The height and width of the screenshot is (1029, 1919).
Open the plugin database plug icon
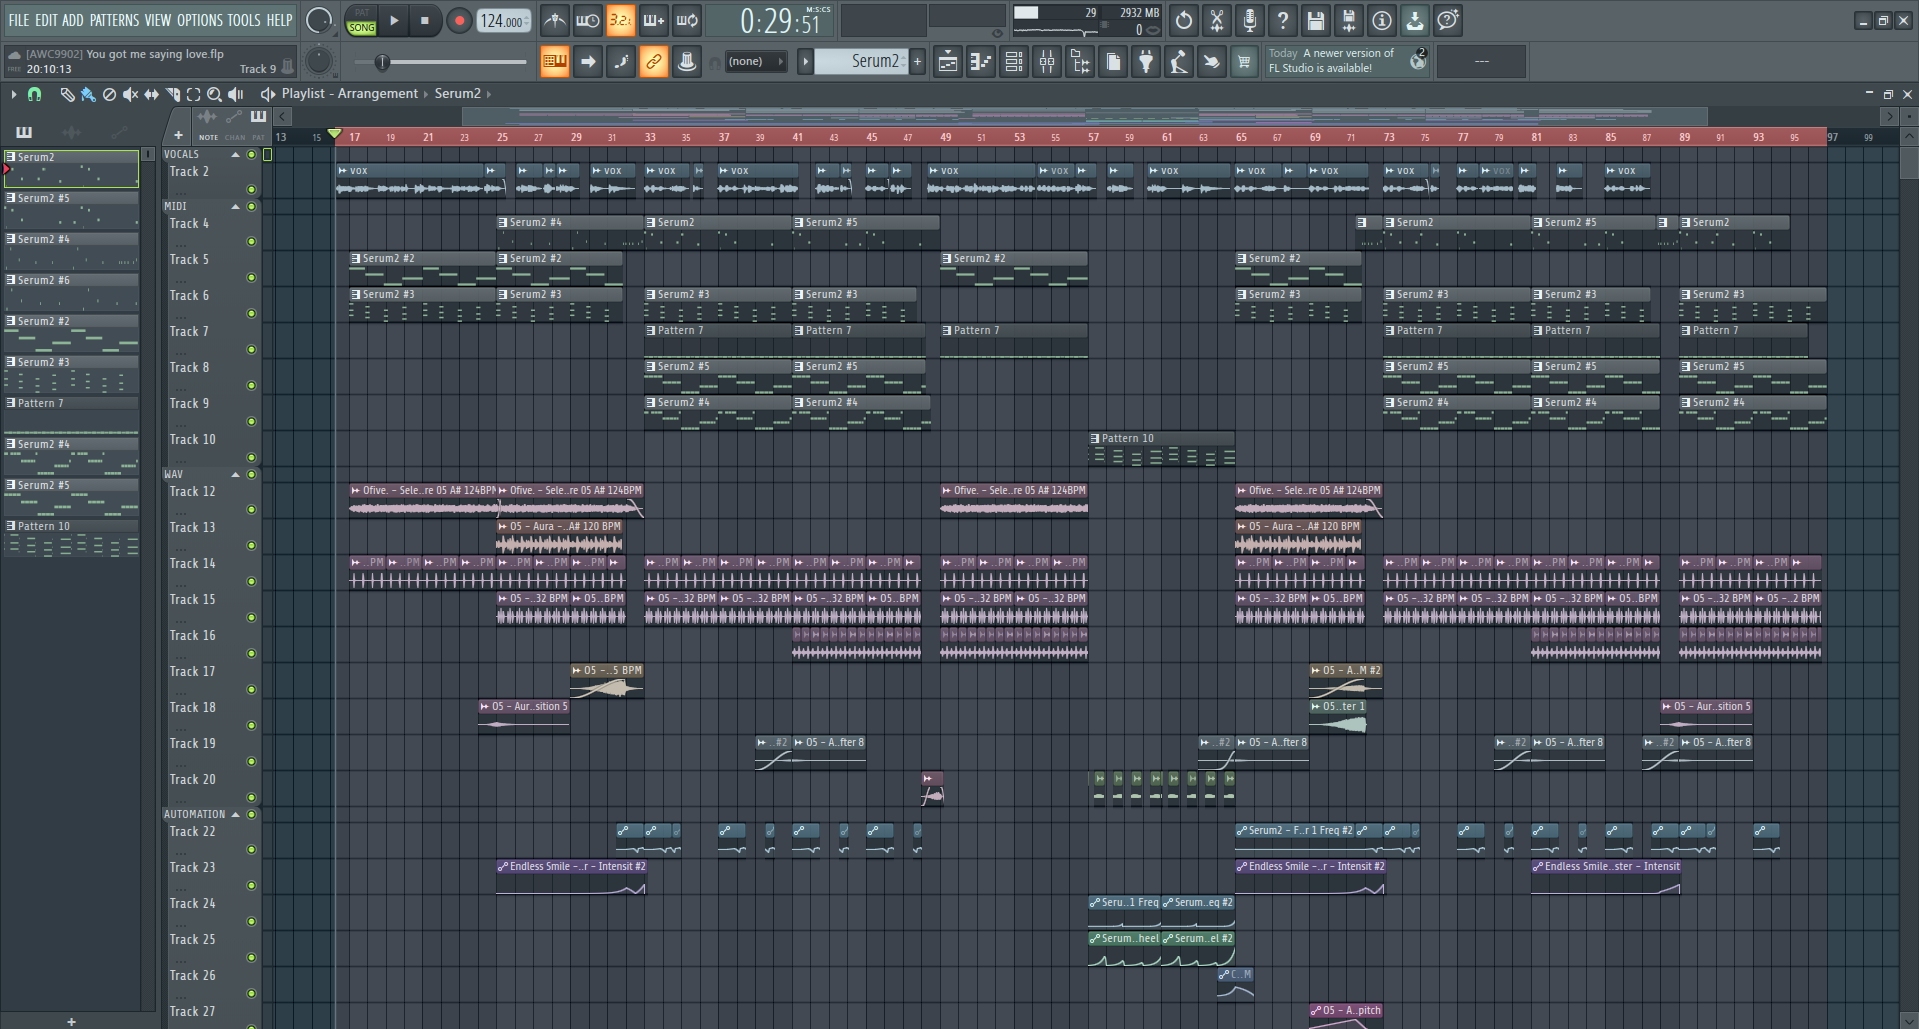[1146, 62]
